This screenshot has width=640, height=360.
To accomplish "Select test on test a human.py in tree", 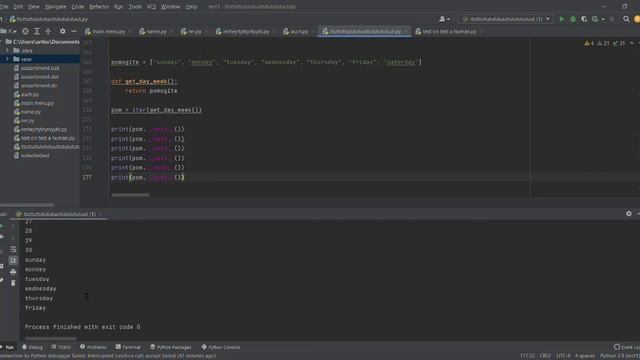I will coord(48,138).
